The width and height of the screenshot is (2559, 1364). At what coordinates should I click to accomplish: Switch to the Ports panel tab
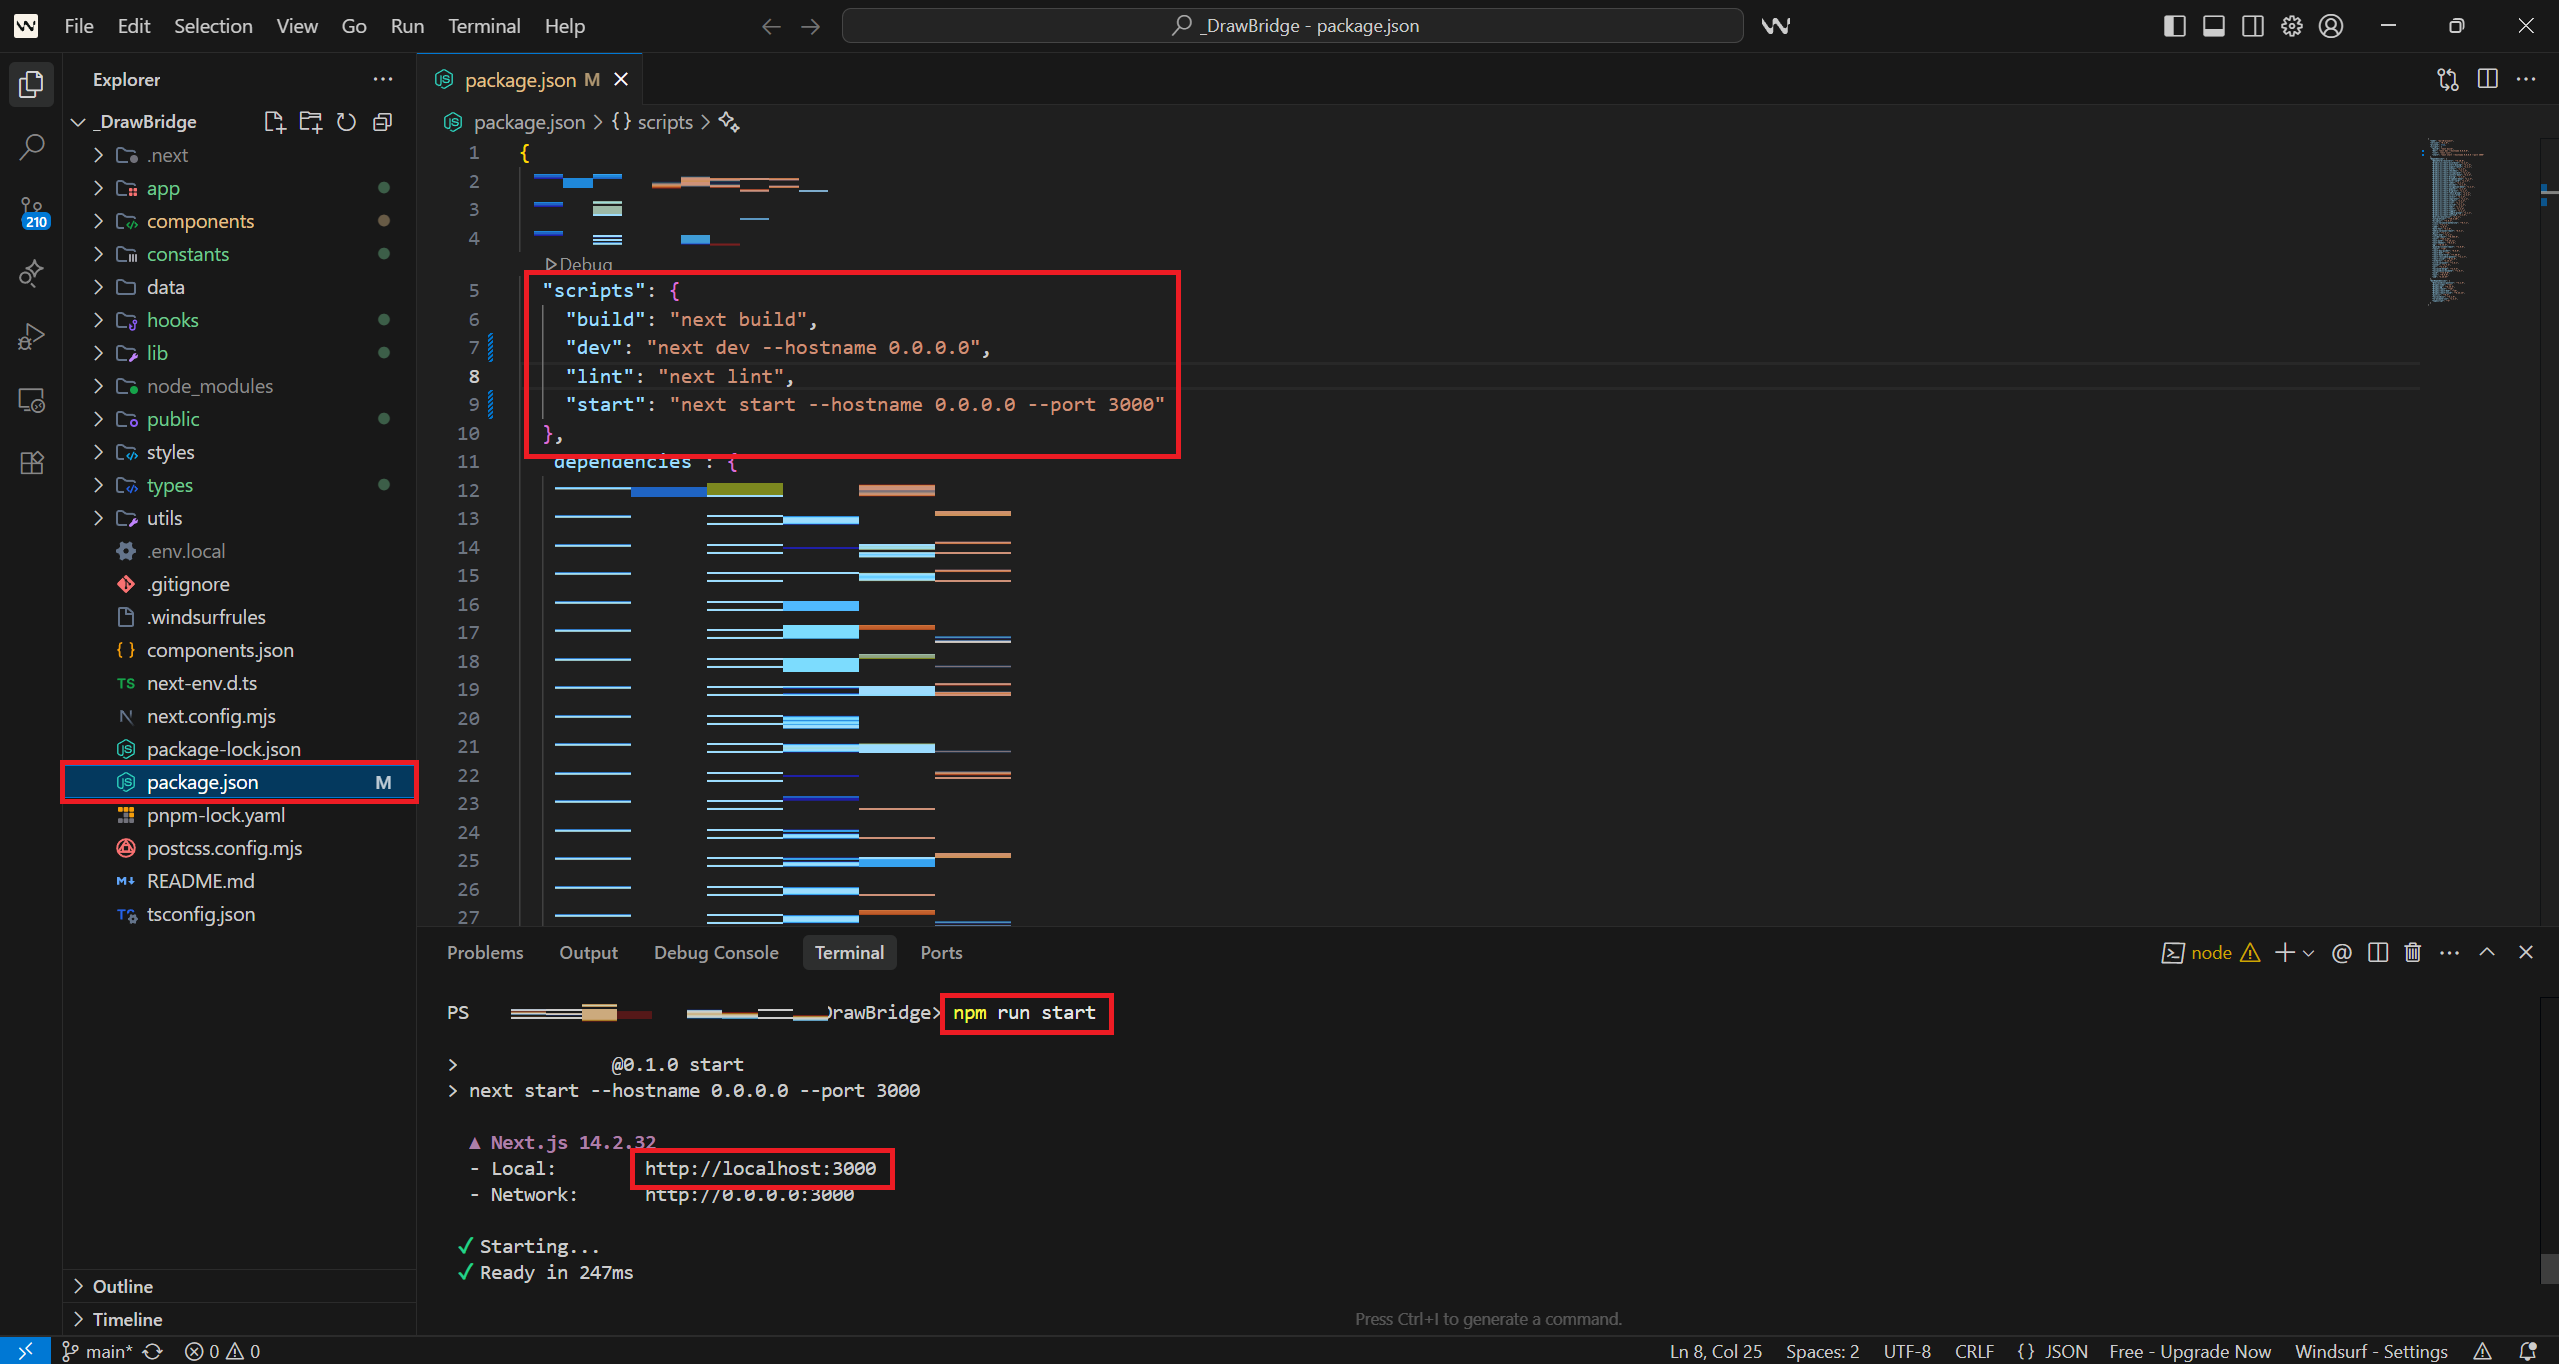click(940, 952)
